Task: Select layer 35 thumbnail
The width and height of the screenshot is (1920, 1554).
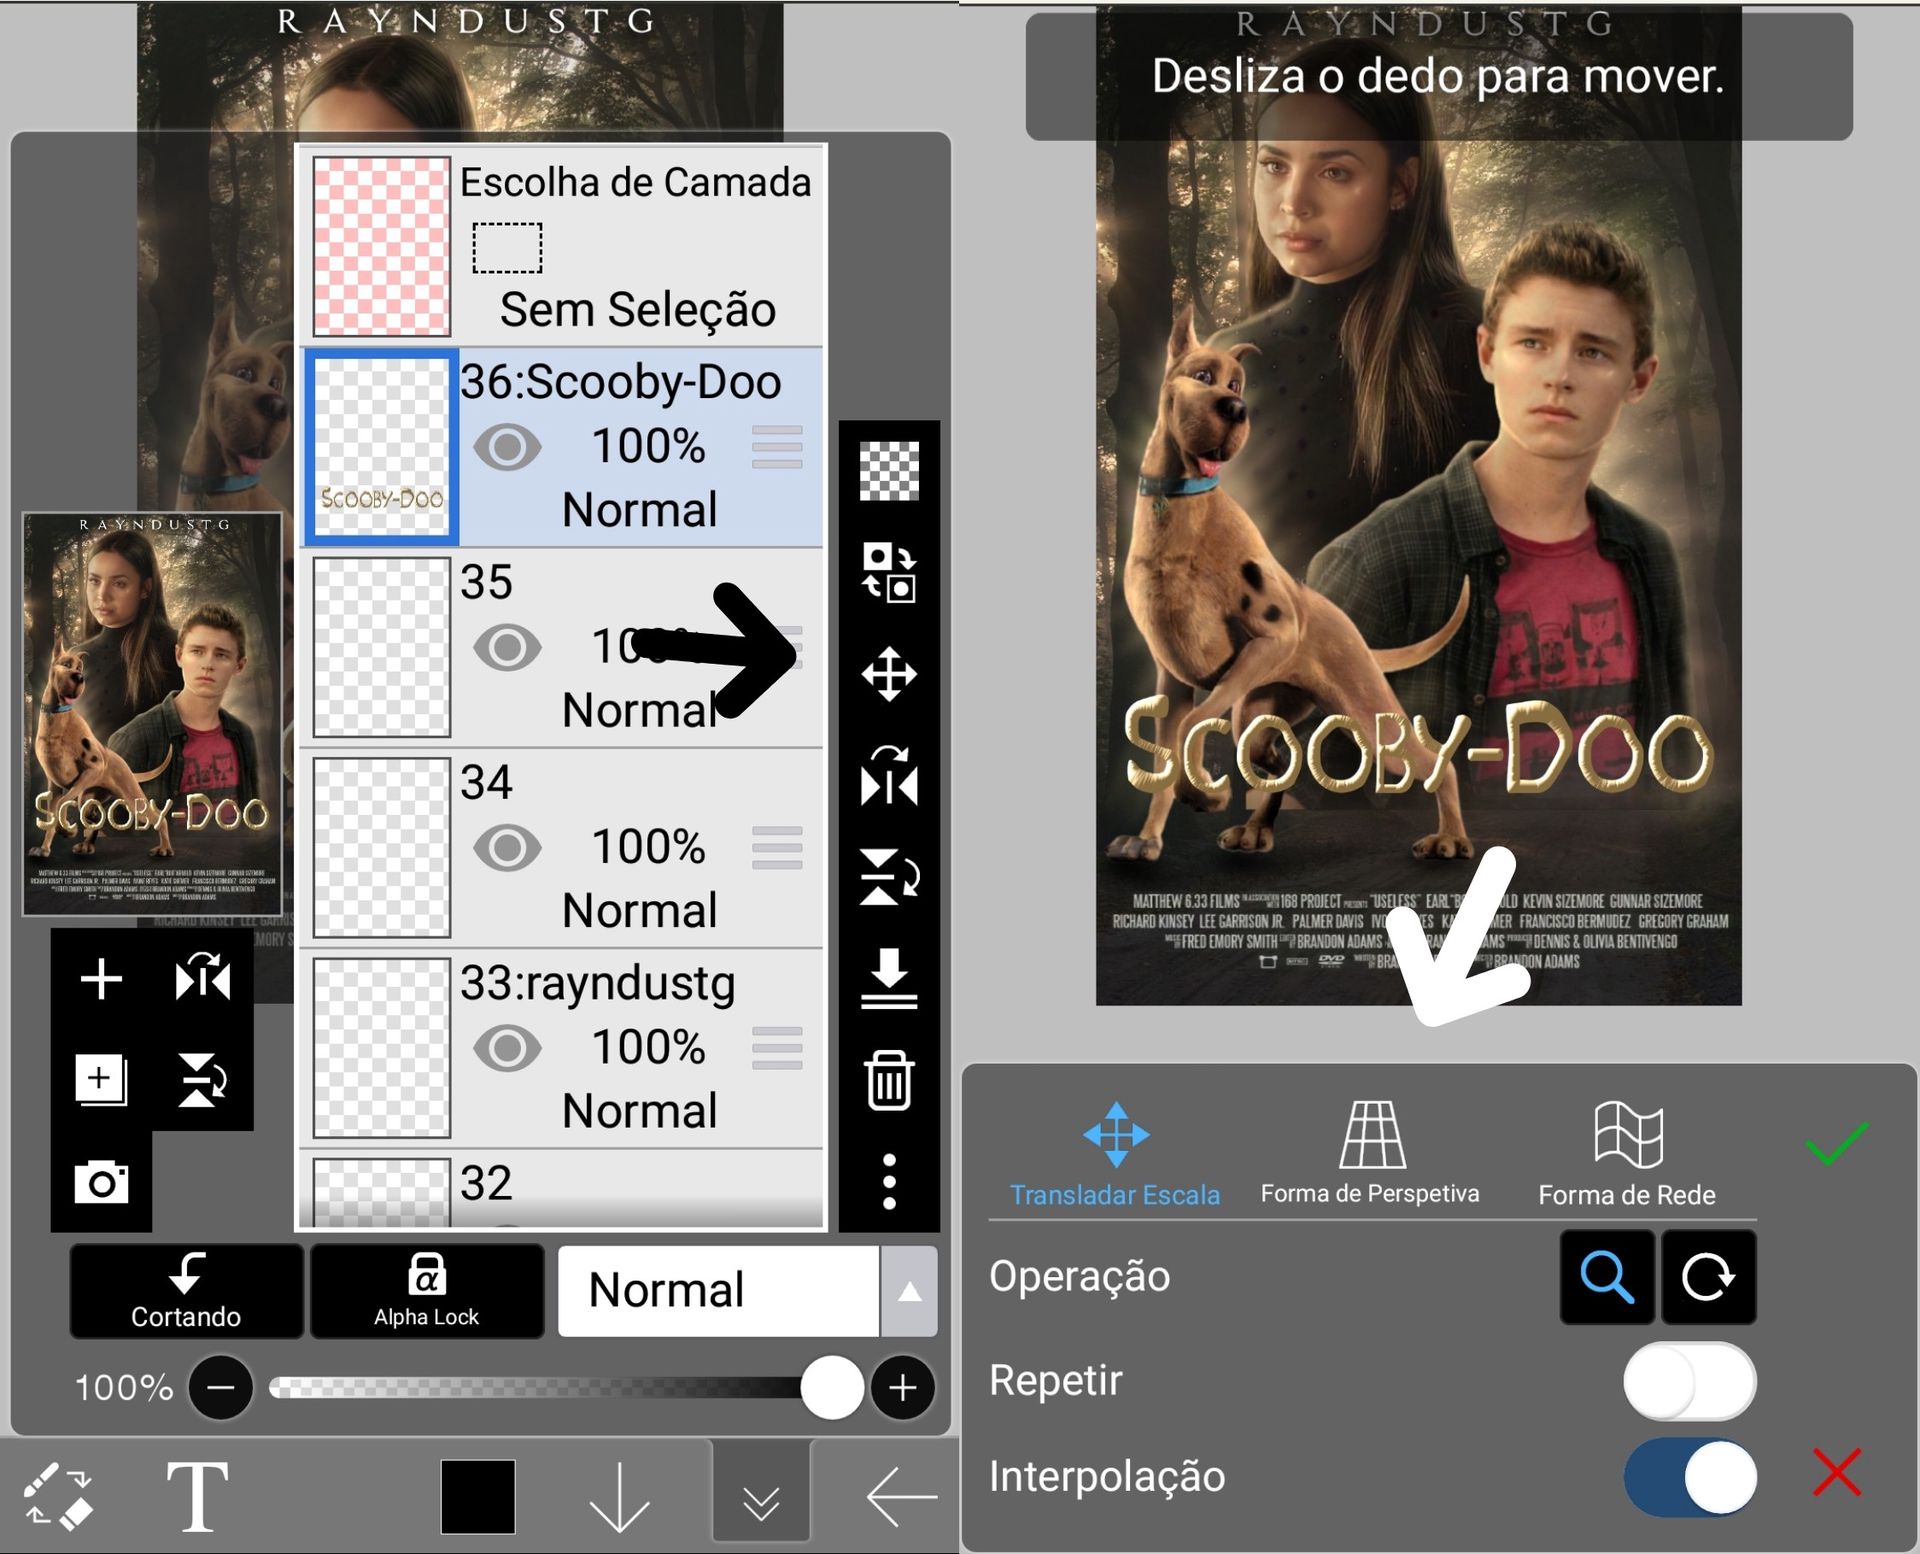Action: pos(381,647)
